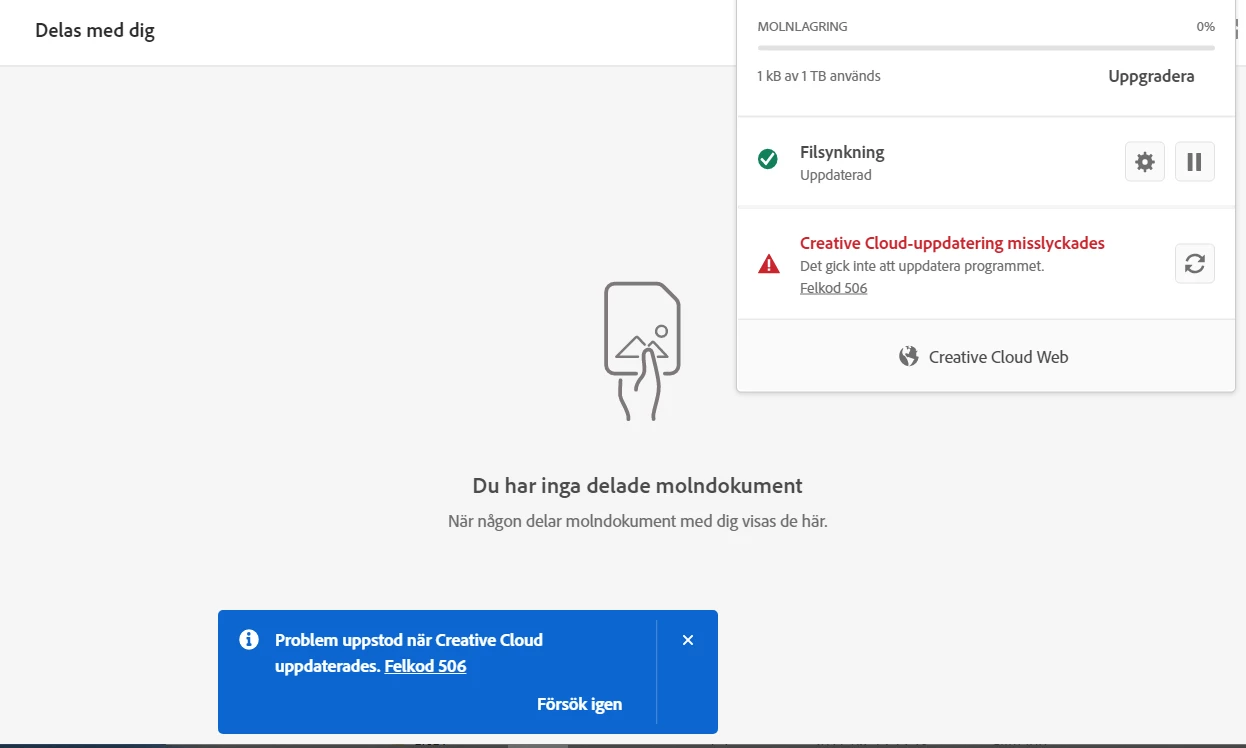Open Felkod 506 link in cloud panel
Screen dimensions: 1246x748
[833, 288]
